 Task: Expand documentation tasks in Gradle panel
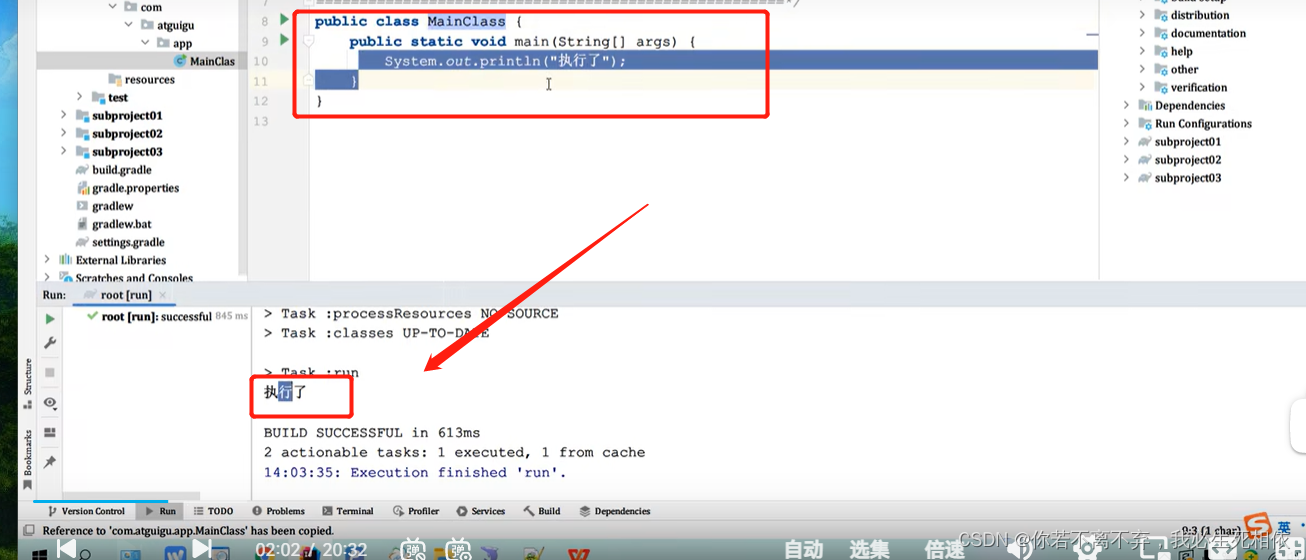(1142, 33)
